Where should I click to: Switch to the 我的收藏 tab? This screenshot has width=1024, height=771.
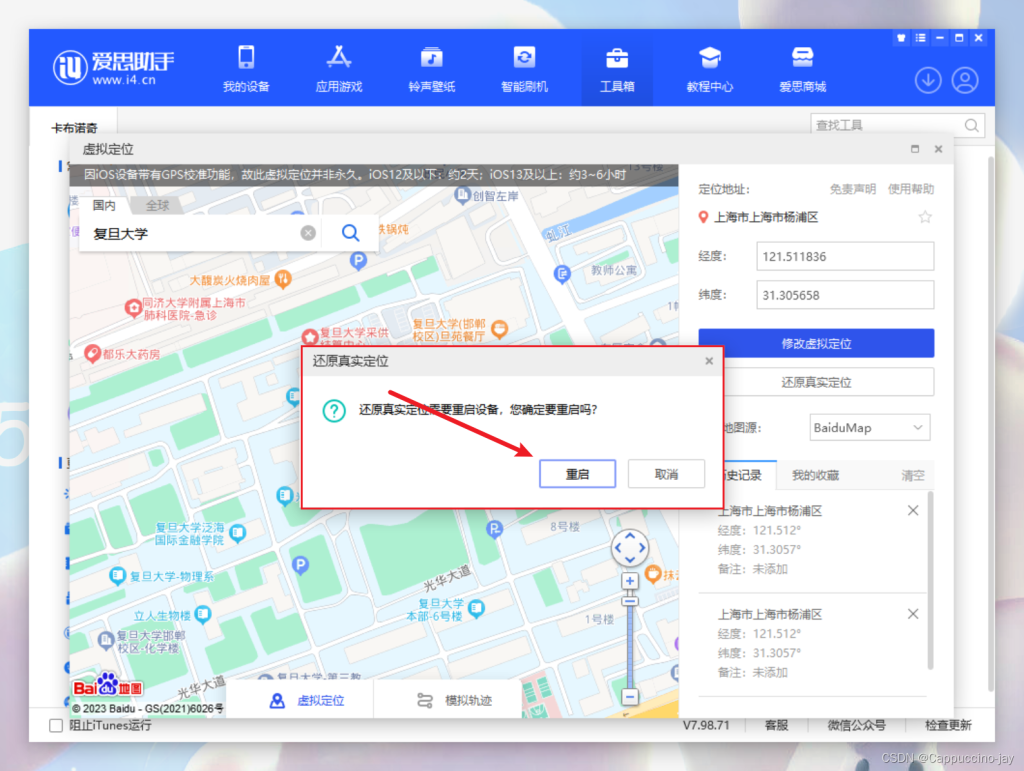point(815,475)
